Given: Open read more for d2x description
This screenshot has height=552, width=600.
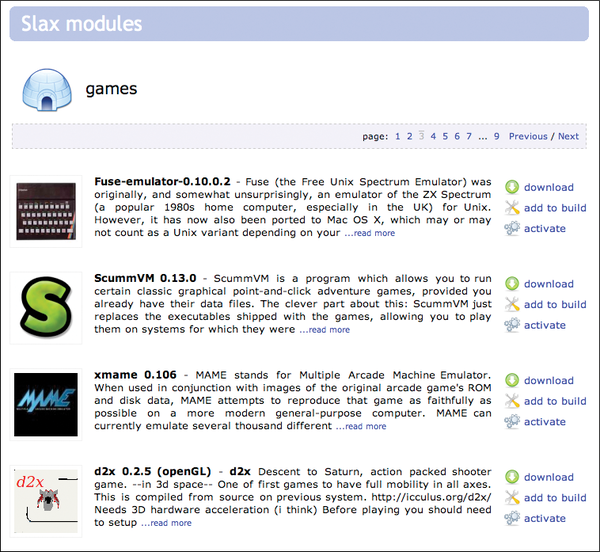Looking at the screenshot, I should pyautogui.click(x=166, y=523).
